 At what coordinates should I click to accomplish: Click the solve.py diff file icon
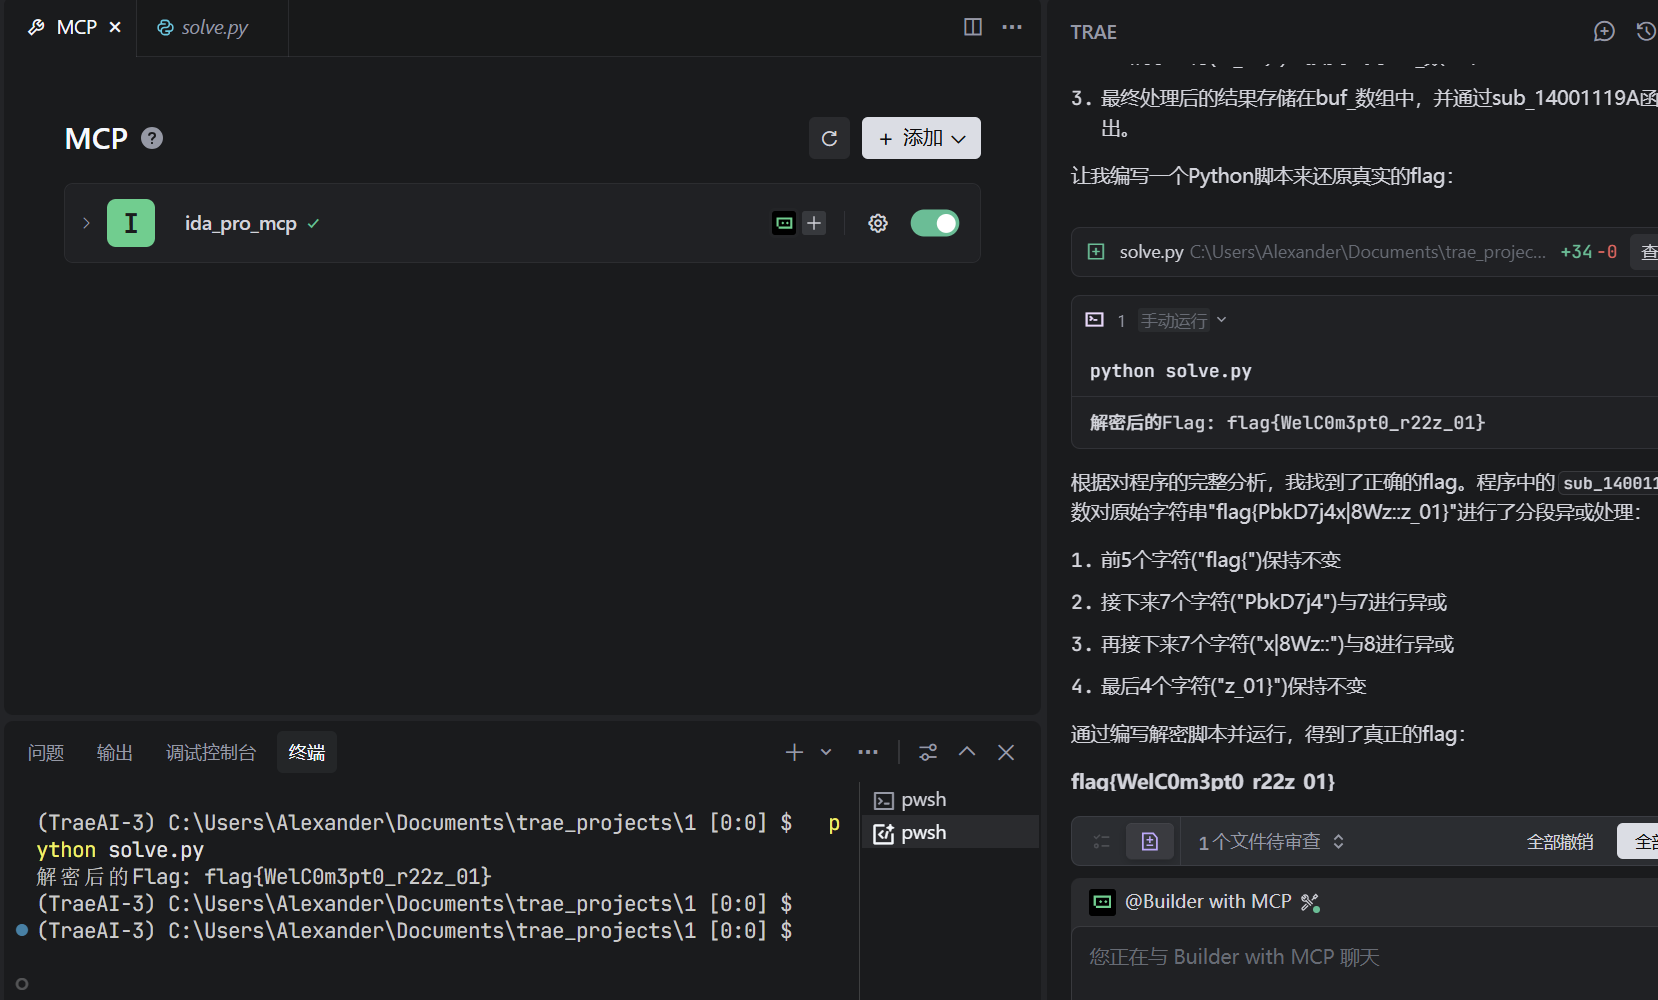pos(1096,252)
